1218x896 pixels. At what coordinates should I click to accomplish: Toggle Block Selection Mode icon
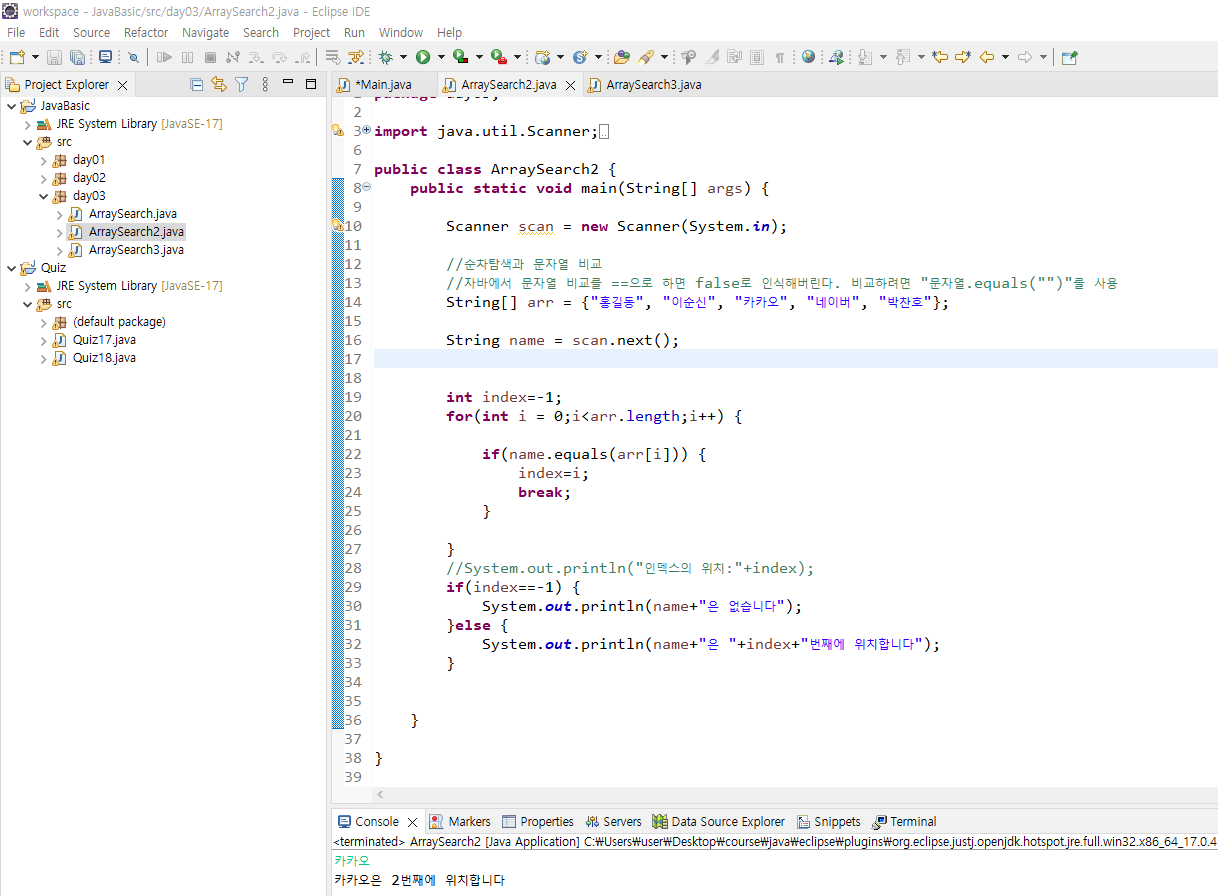pos(757,57)
